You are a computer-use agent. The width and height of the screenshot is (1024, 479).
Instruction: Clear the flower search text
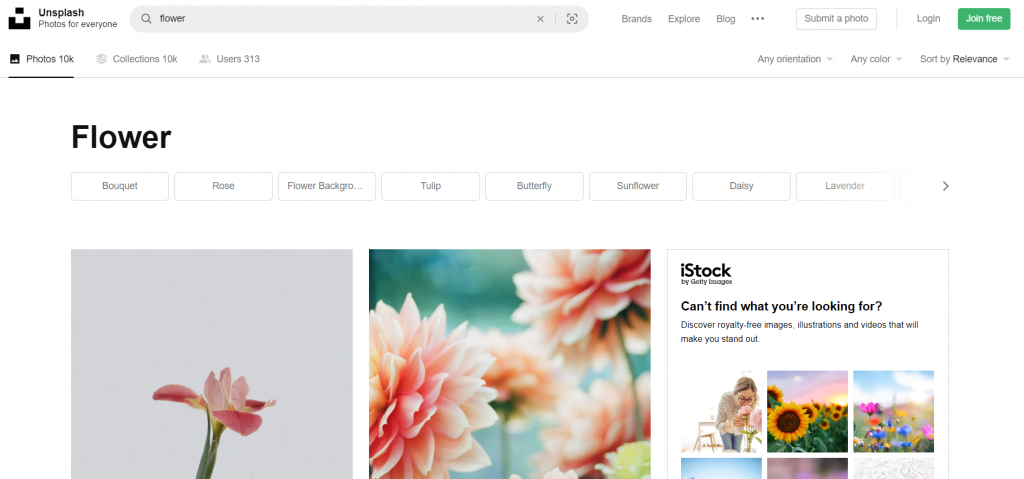pyautogui.click(x=540, y=19)
